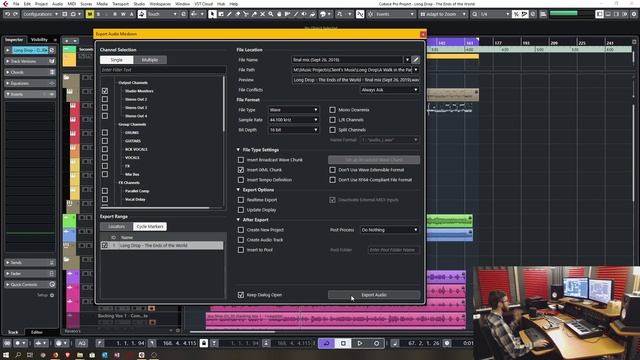The width and height of the screenshot is (640, 360).
Task: Click the Windows taskbar search icon
Action: 18,355
